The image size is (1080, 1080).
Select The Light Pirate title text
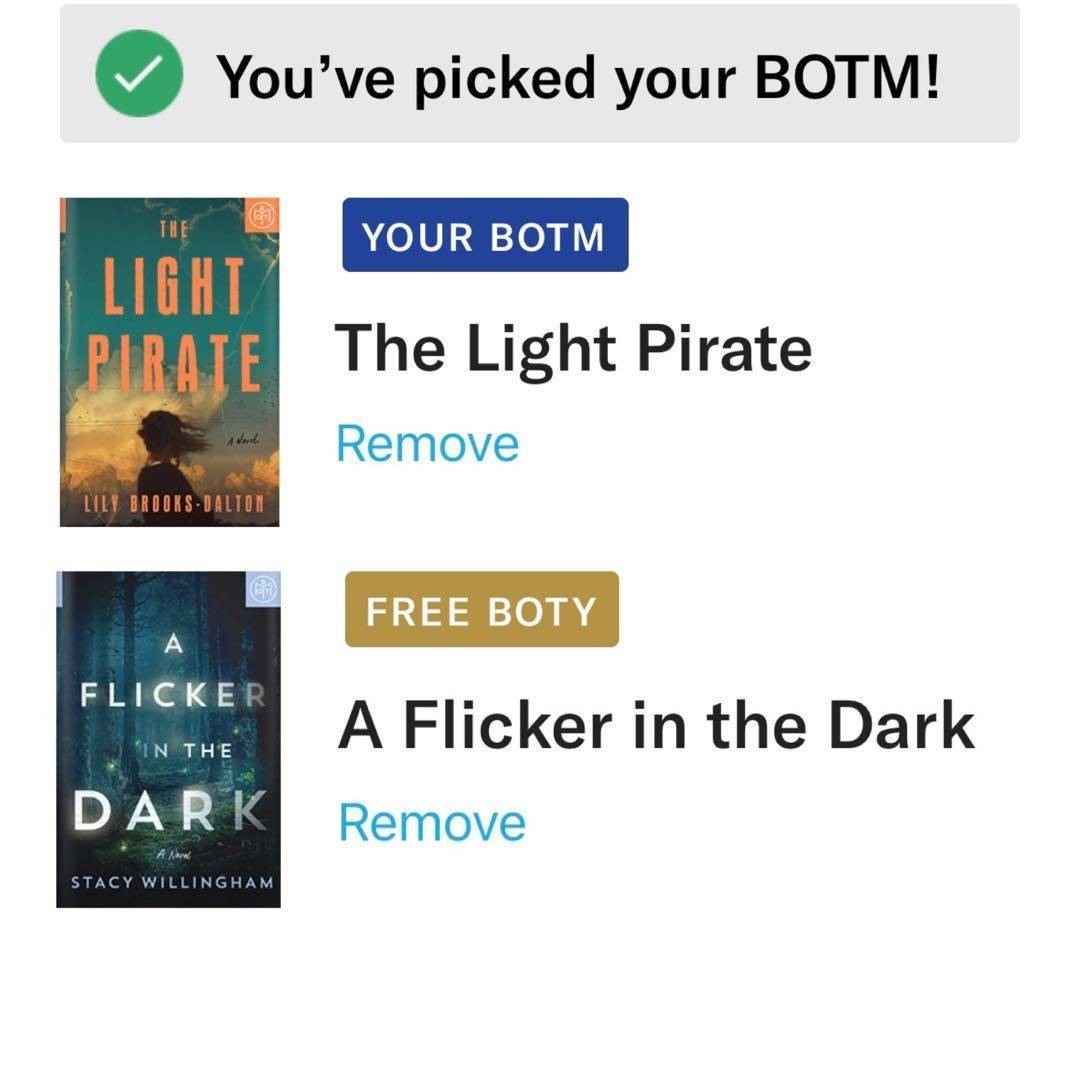[x=572, y=349]
